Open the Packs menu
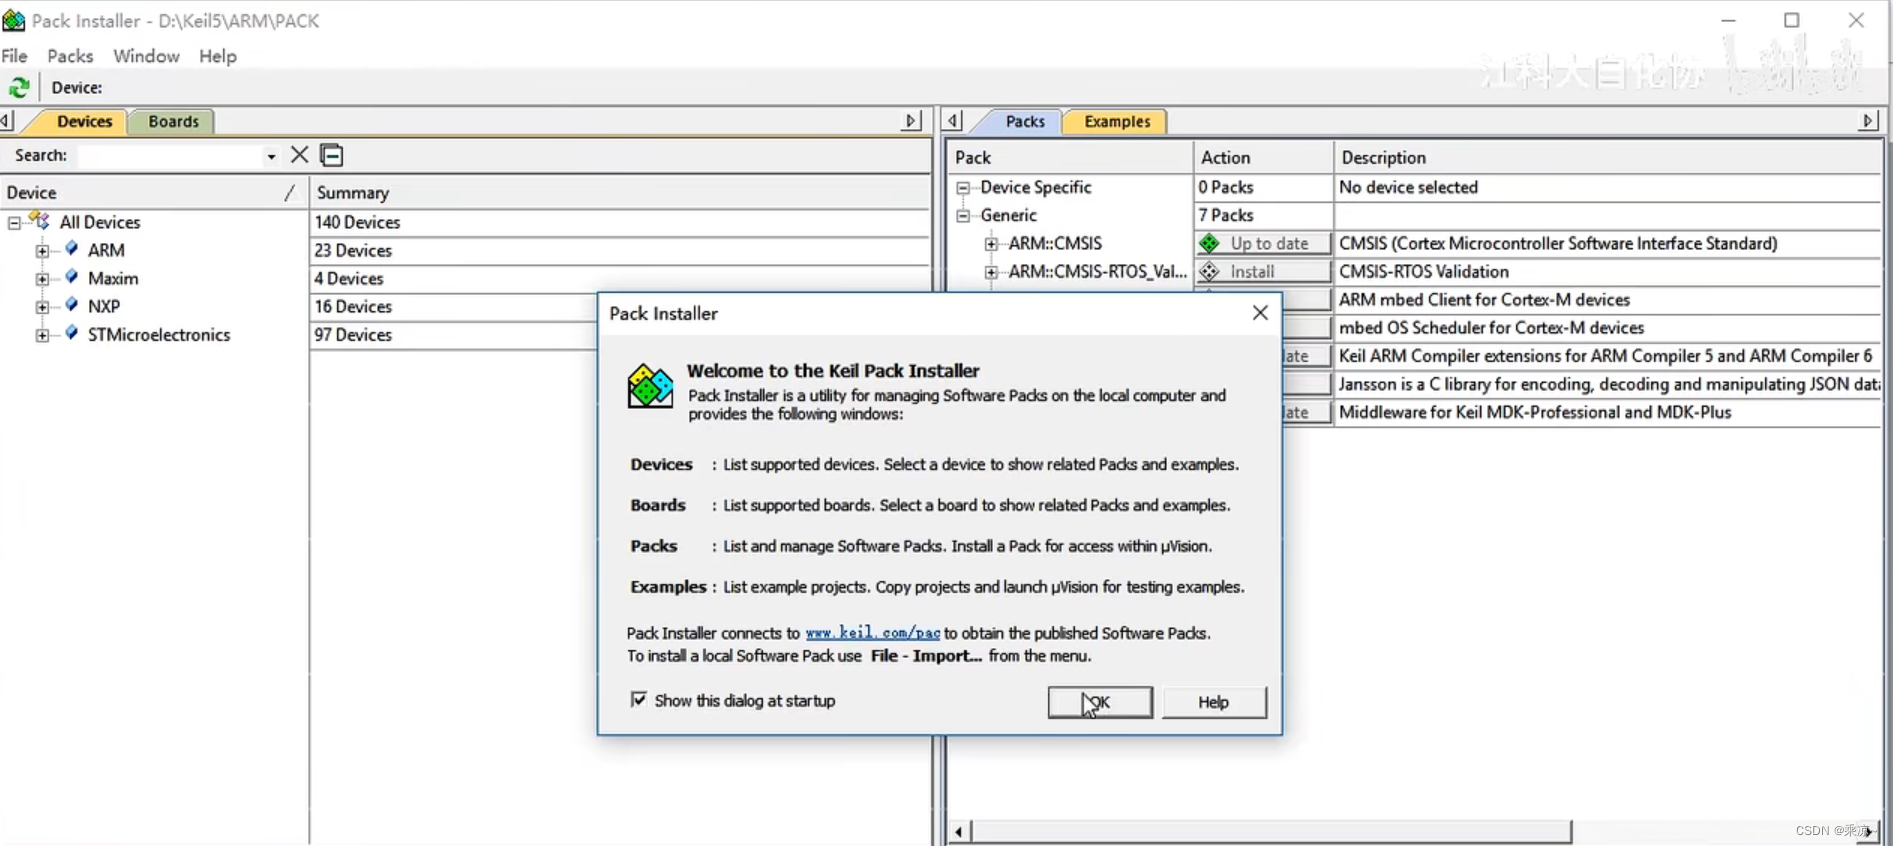1893x846 pixels. [70, 56]
